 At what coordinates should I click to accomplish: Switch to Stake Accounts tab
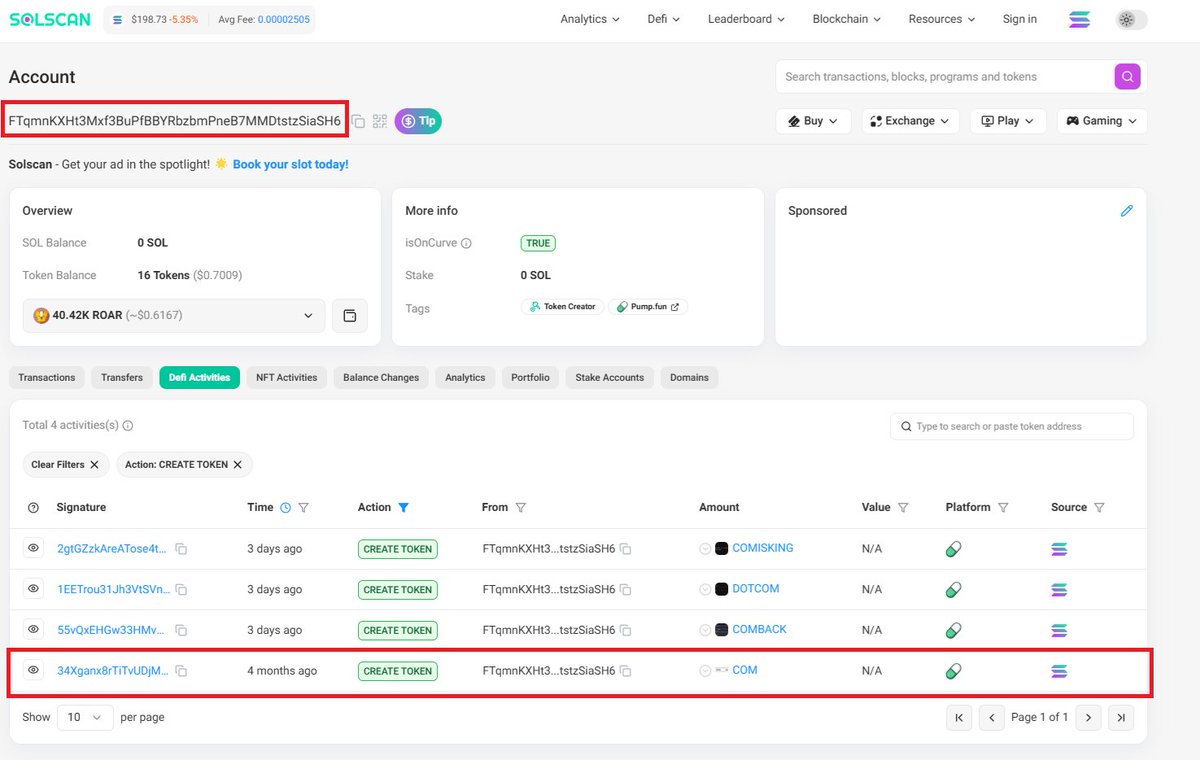coord(610,378)
